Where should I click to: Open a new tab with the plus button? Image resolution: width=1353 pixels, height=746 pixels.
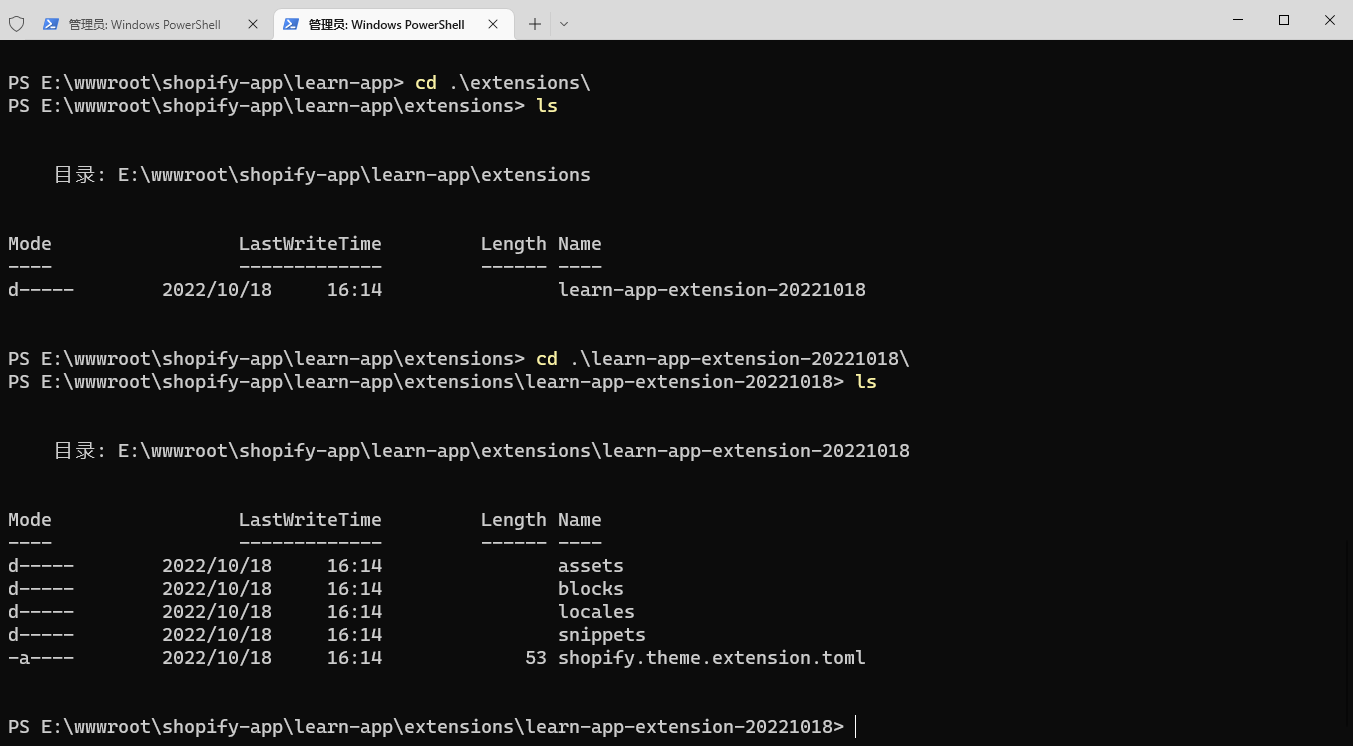(x=535, y=24)
